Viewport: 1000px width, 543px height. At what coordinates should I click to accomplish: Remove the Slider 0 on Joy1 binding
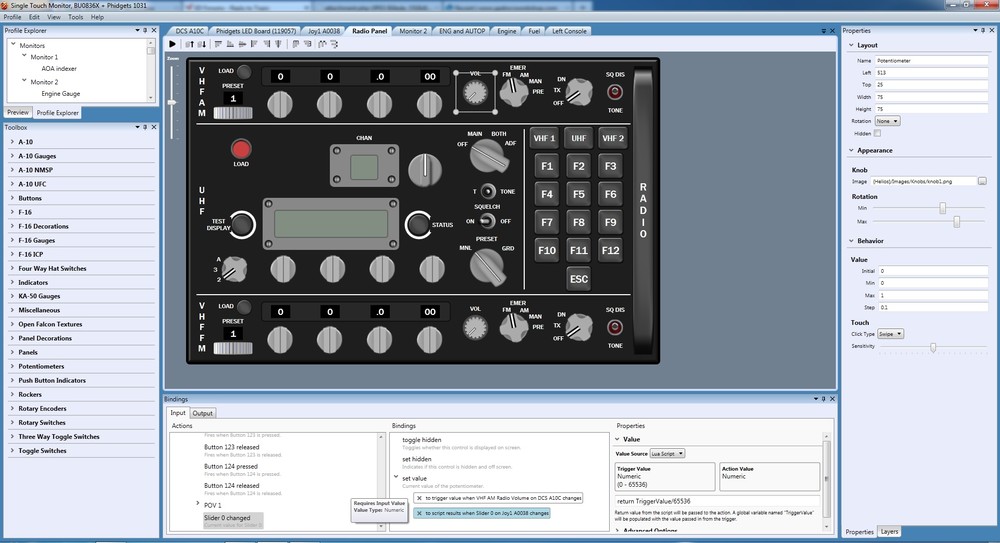point(419,513)
